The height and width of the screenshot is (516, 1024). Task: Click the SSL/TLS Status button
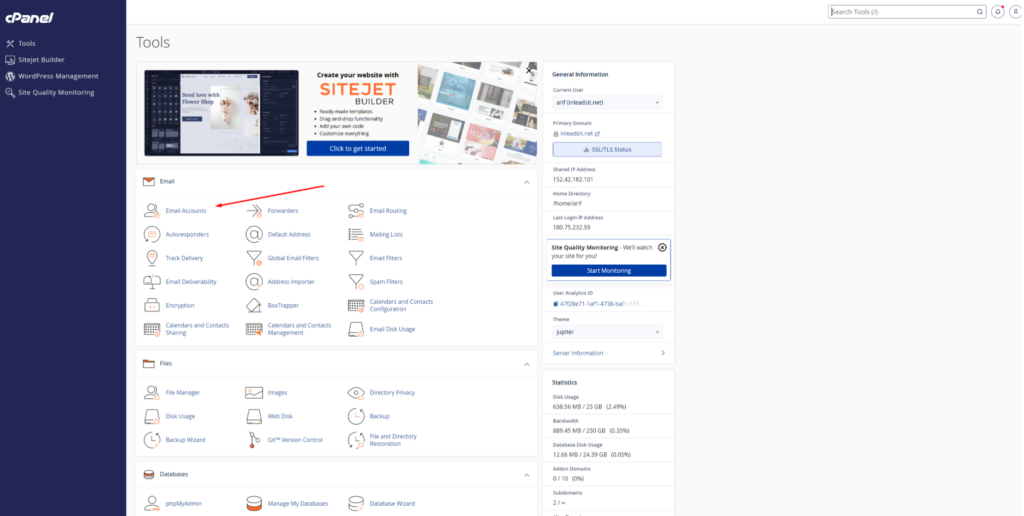click(607, 150)
